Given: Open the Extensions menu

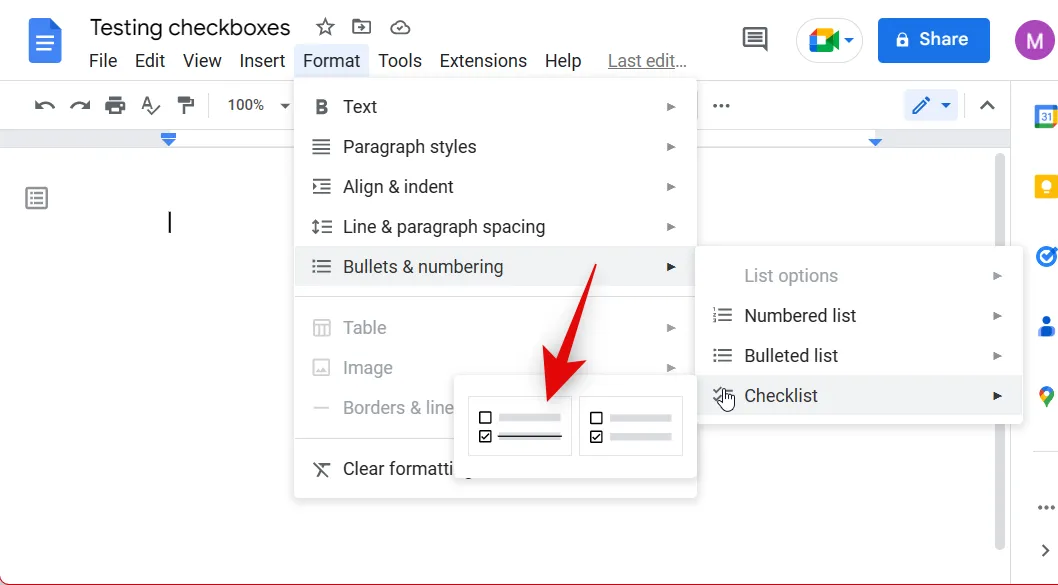Looking at the screenshot, I should pyautogui.click(x=483, y=61).
